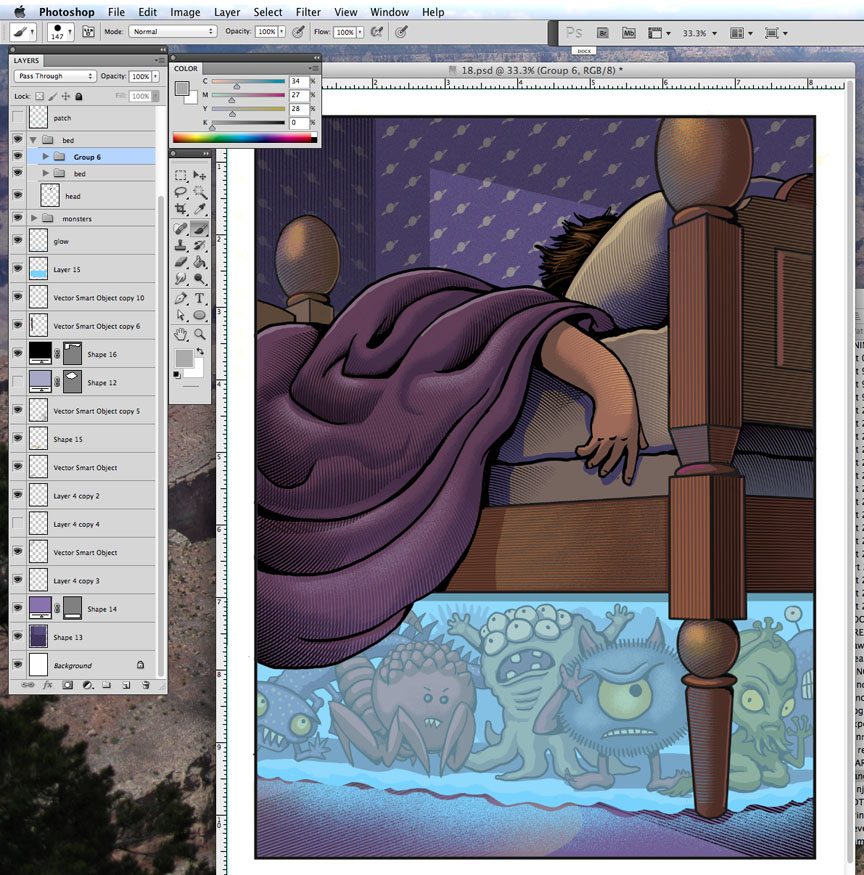Screen dimensions: 864x875
Task: Select the Zoom tool in the toolbox
Action: pyautogui.click(x=199, y=334)
